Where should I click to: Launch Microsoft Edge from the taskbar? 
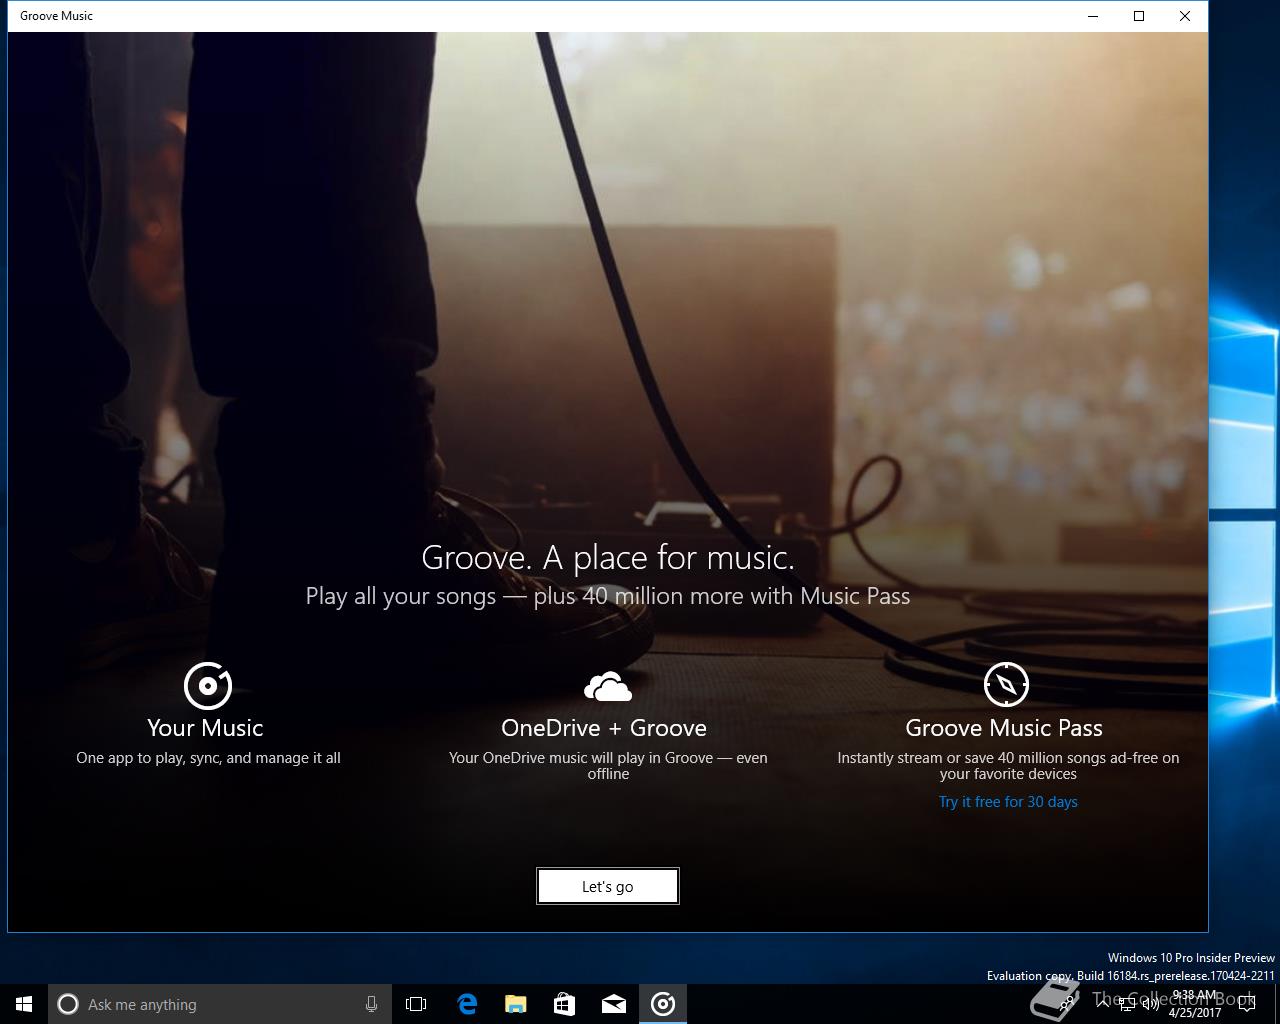click(467, 1004)
